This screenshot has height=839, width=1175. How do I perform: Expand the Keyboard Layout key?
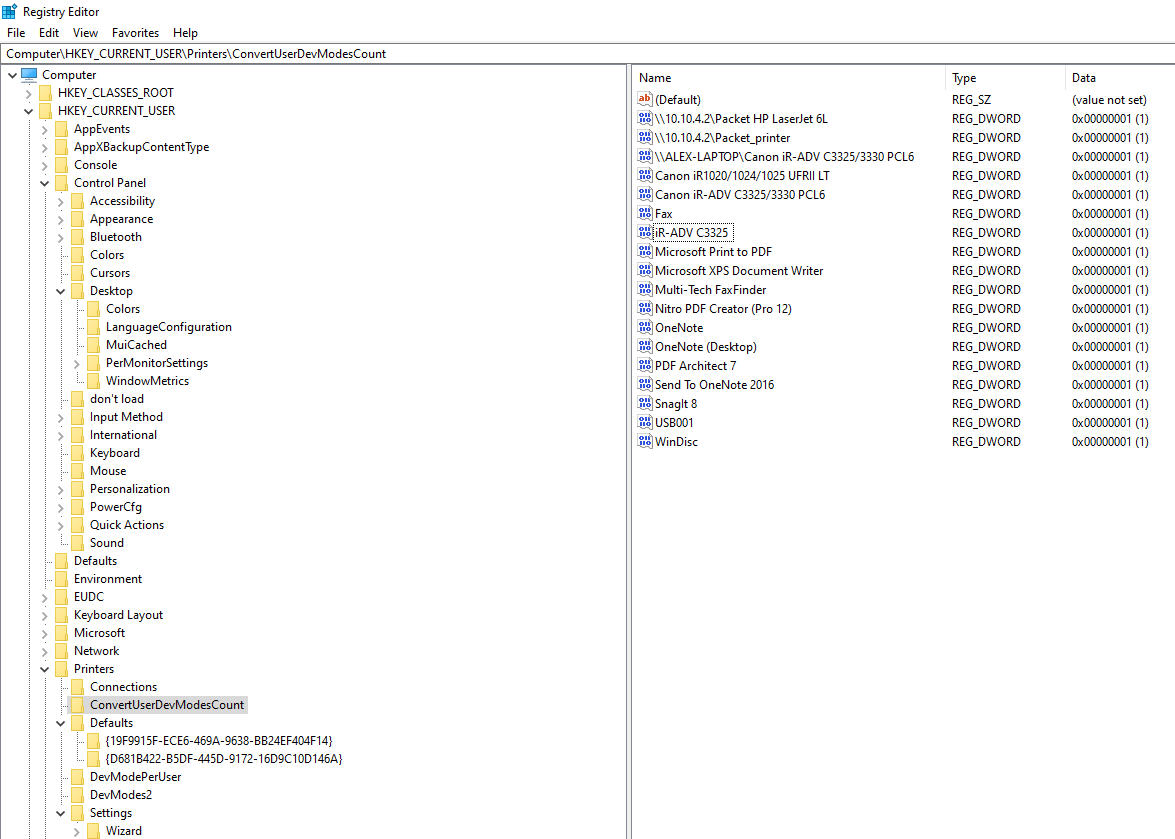(x=44, y=616)
